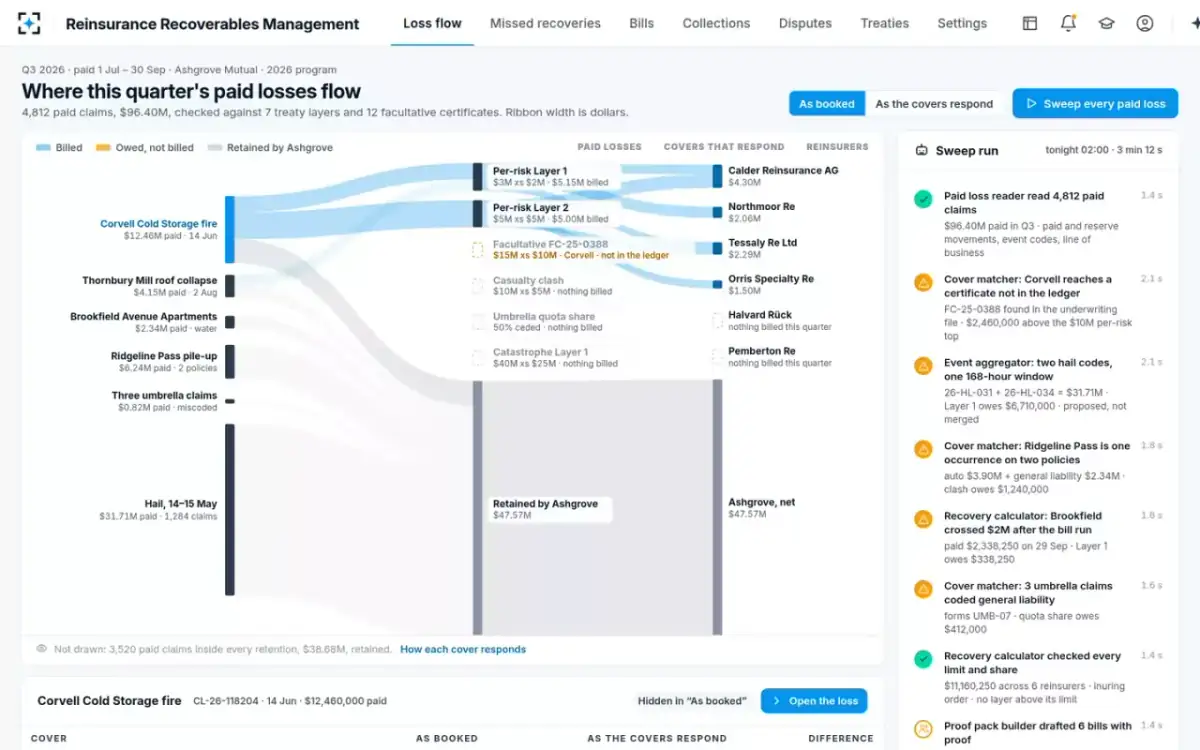
Task: Open the layout panel icon
Action: (1030, 23)
